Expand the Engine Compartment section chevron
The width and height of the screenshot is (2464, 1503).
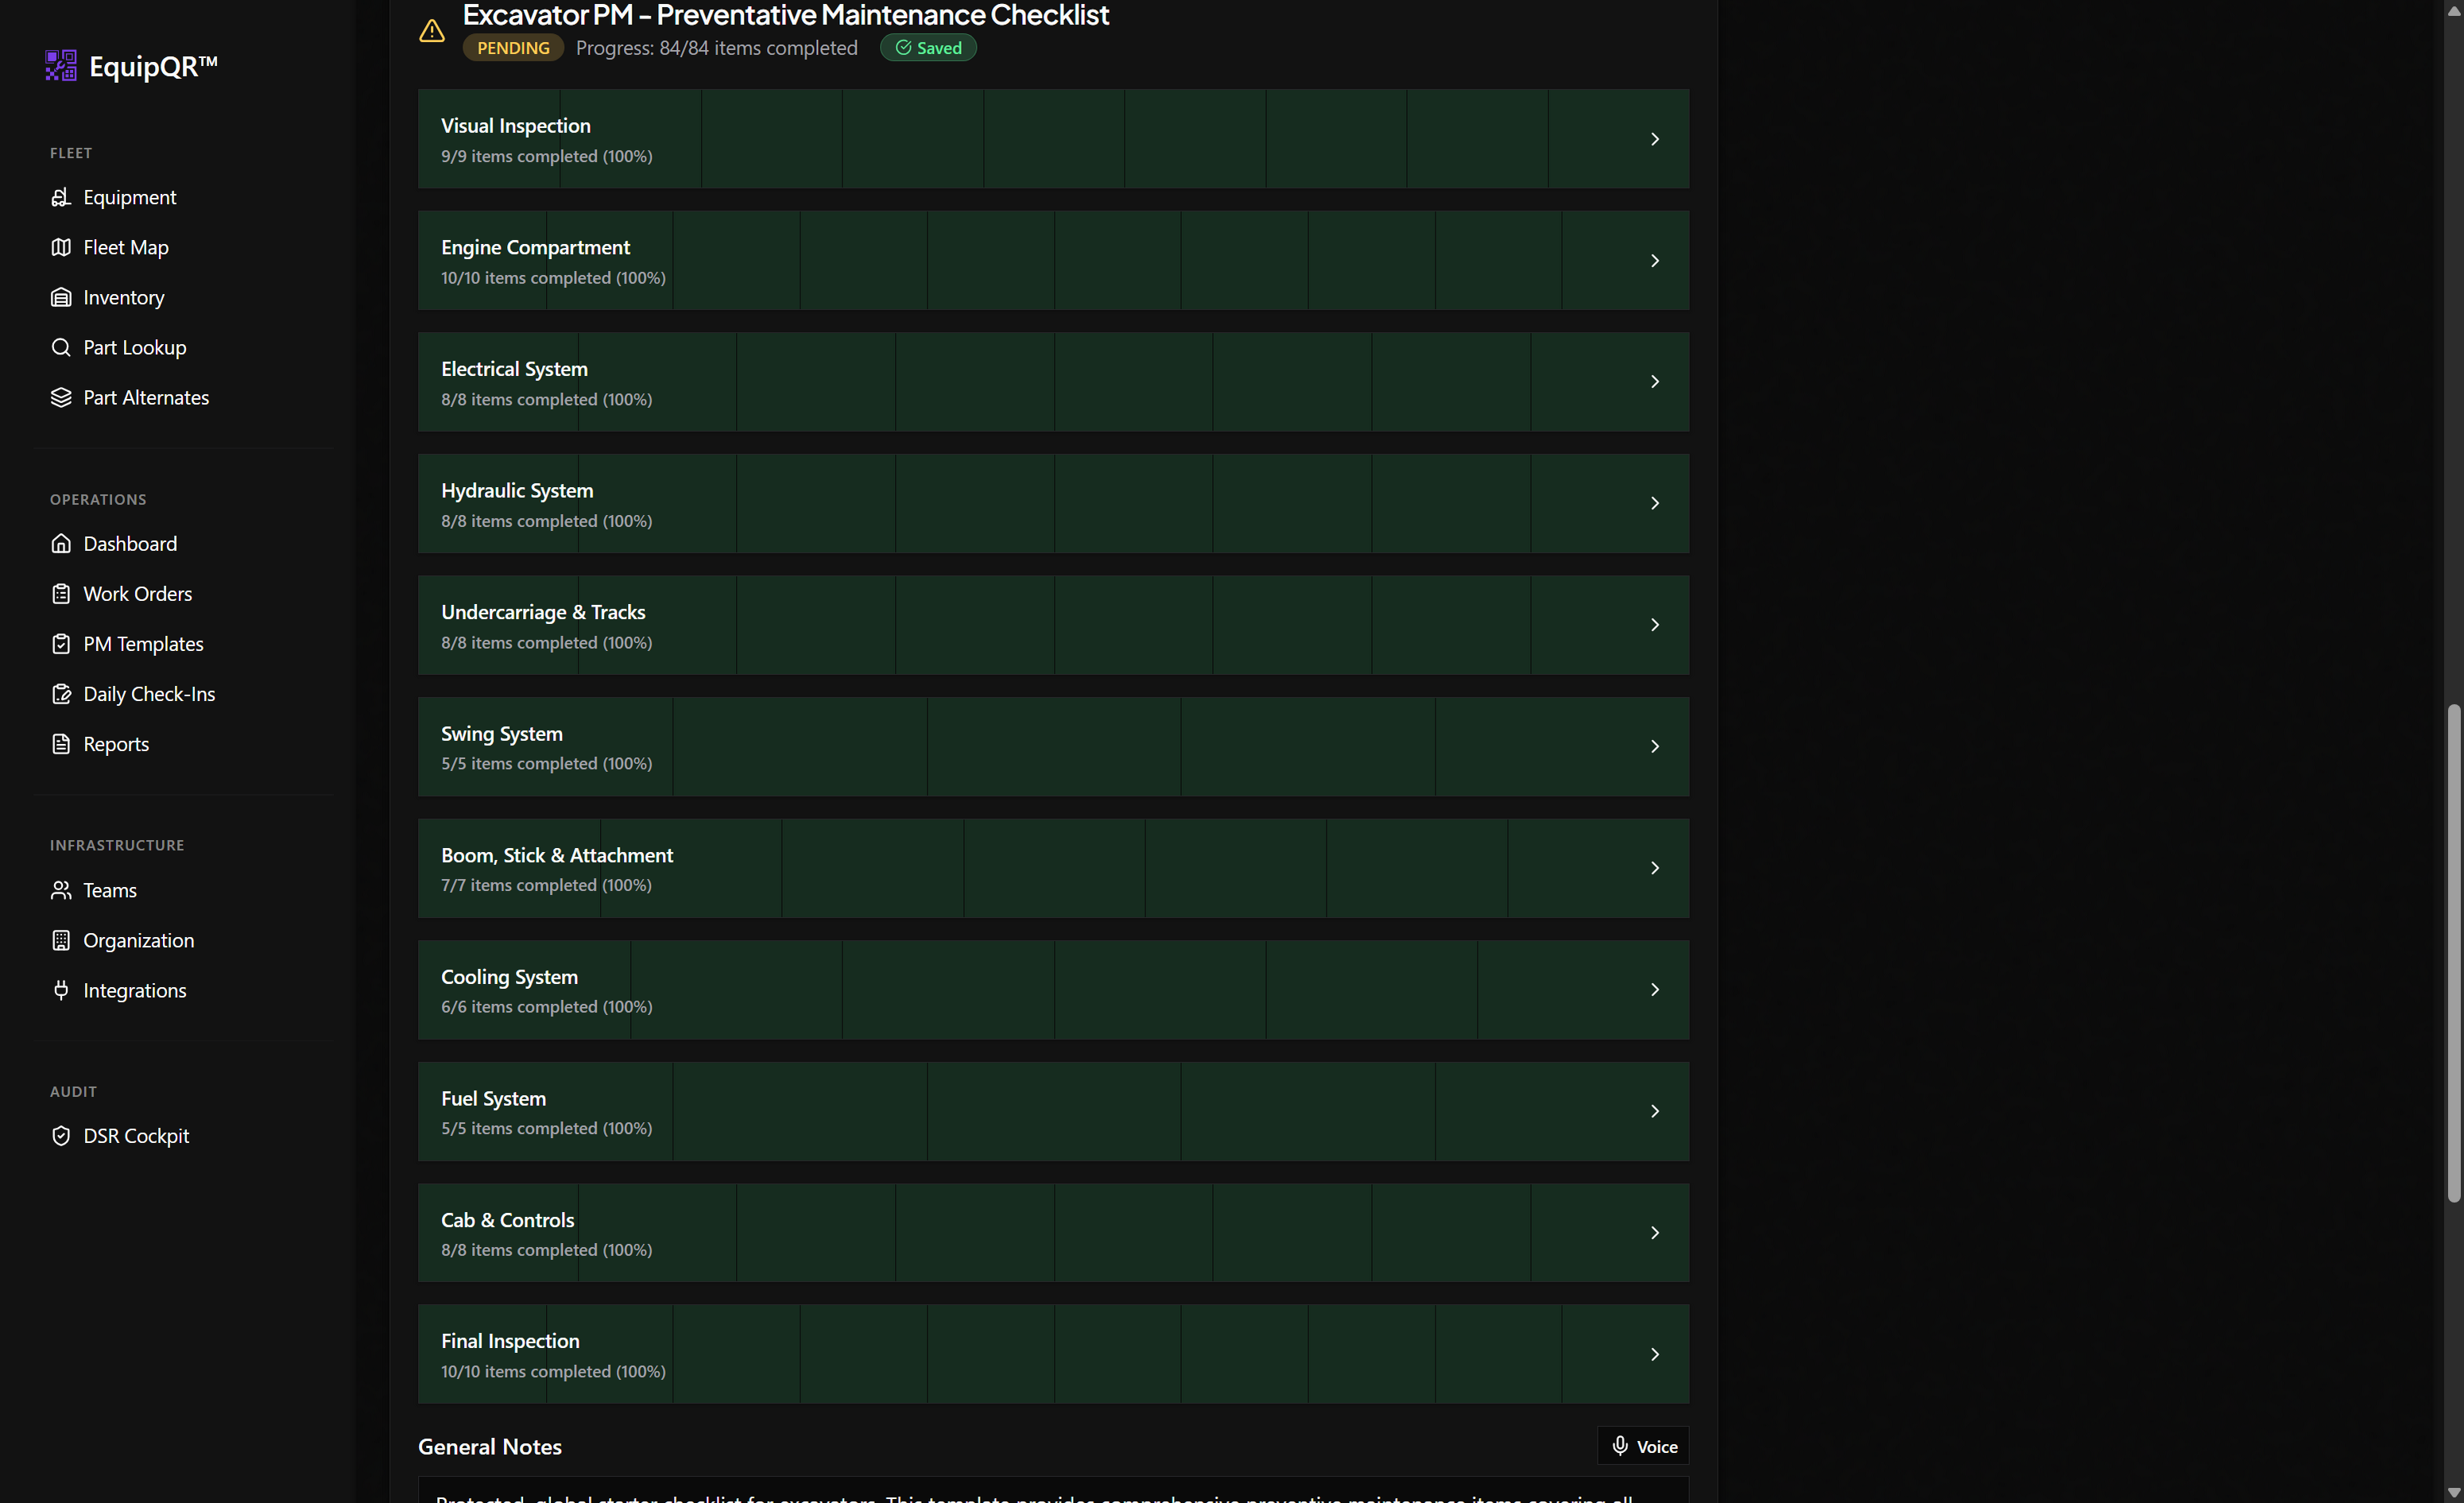coord(1655,260)
